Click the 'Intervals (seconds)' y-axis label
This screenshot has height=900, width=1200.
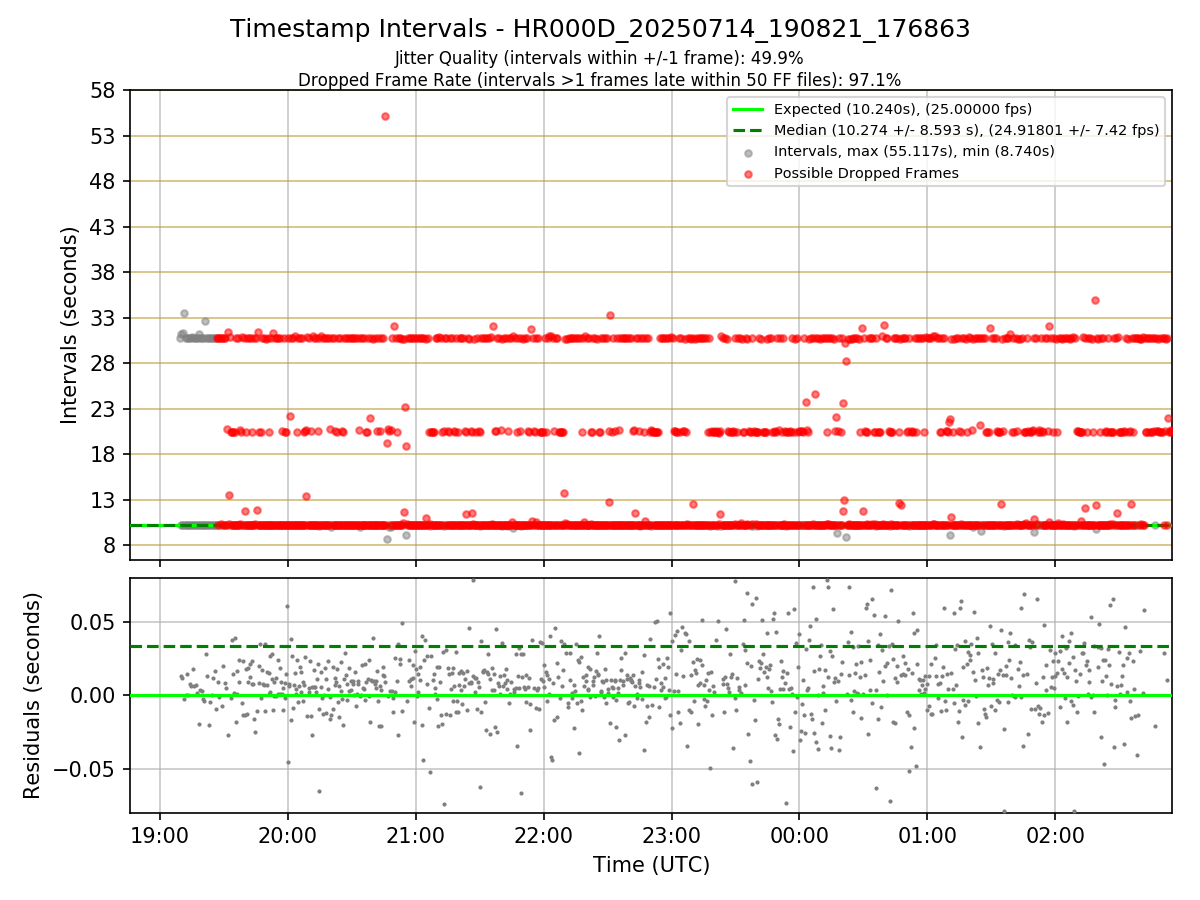(69, 325)
